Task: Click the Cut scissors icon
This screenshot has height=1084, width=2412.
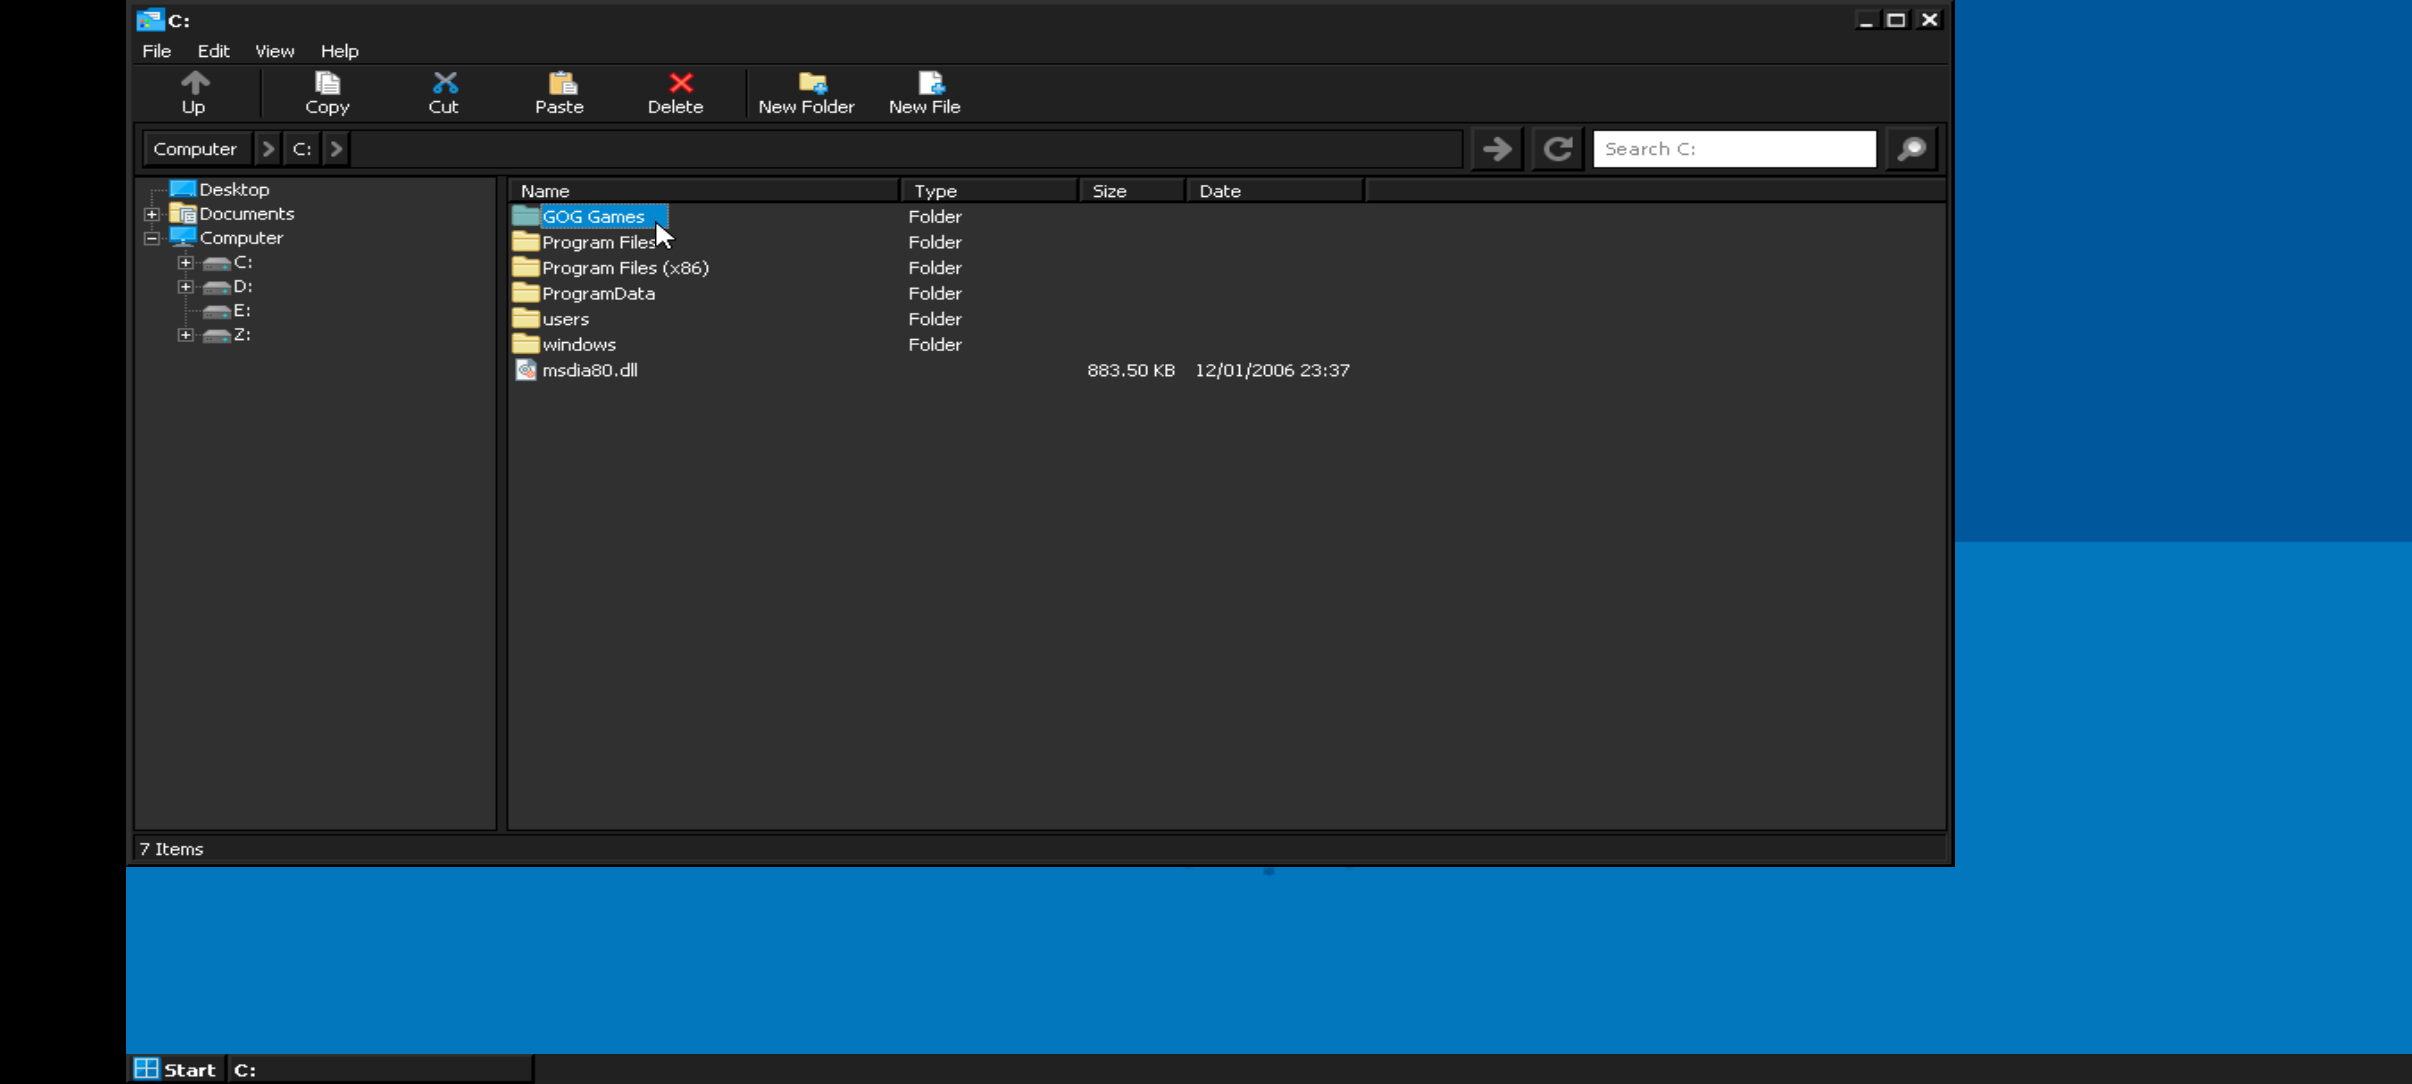Action: (x=444, y=83)
